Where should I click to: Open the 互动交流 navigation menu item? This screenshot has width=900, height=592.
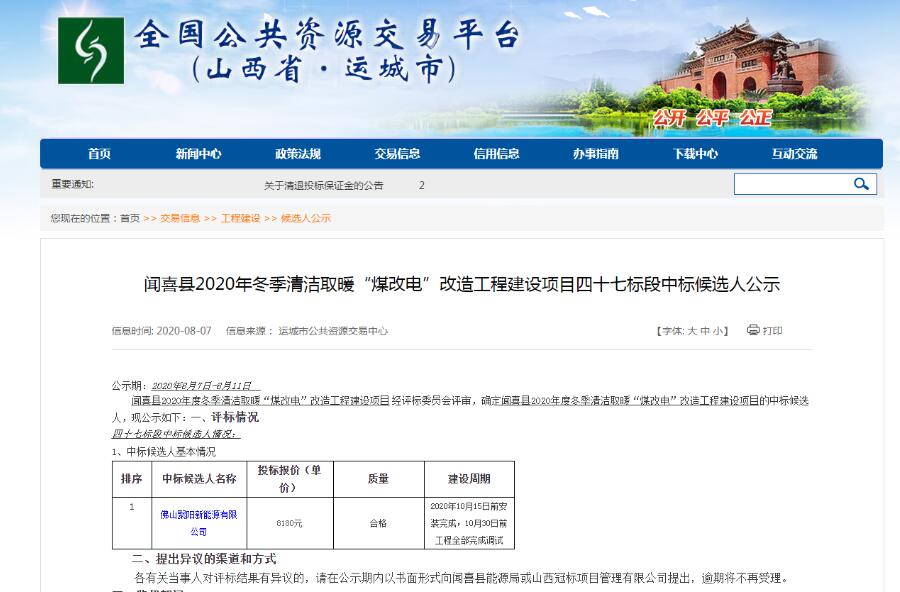(x=793, y=154)
